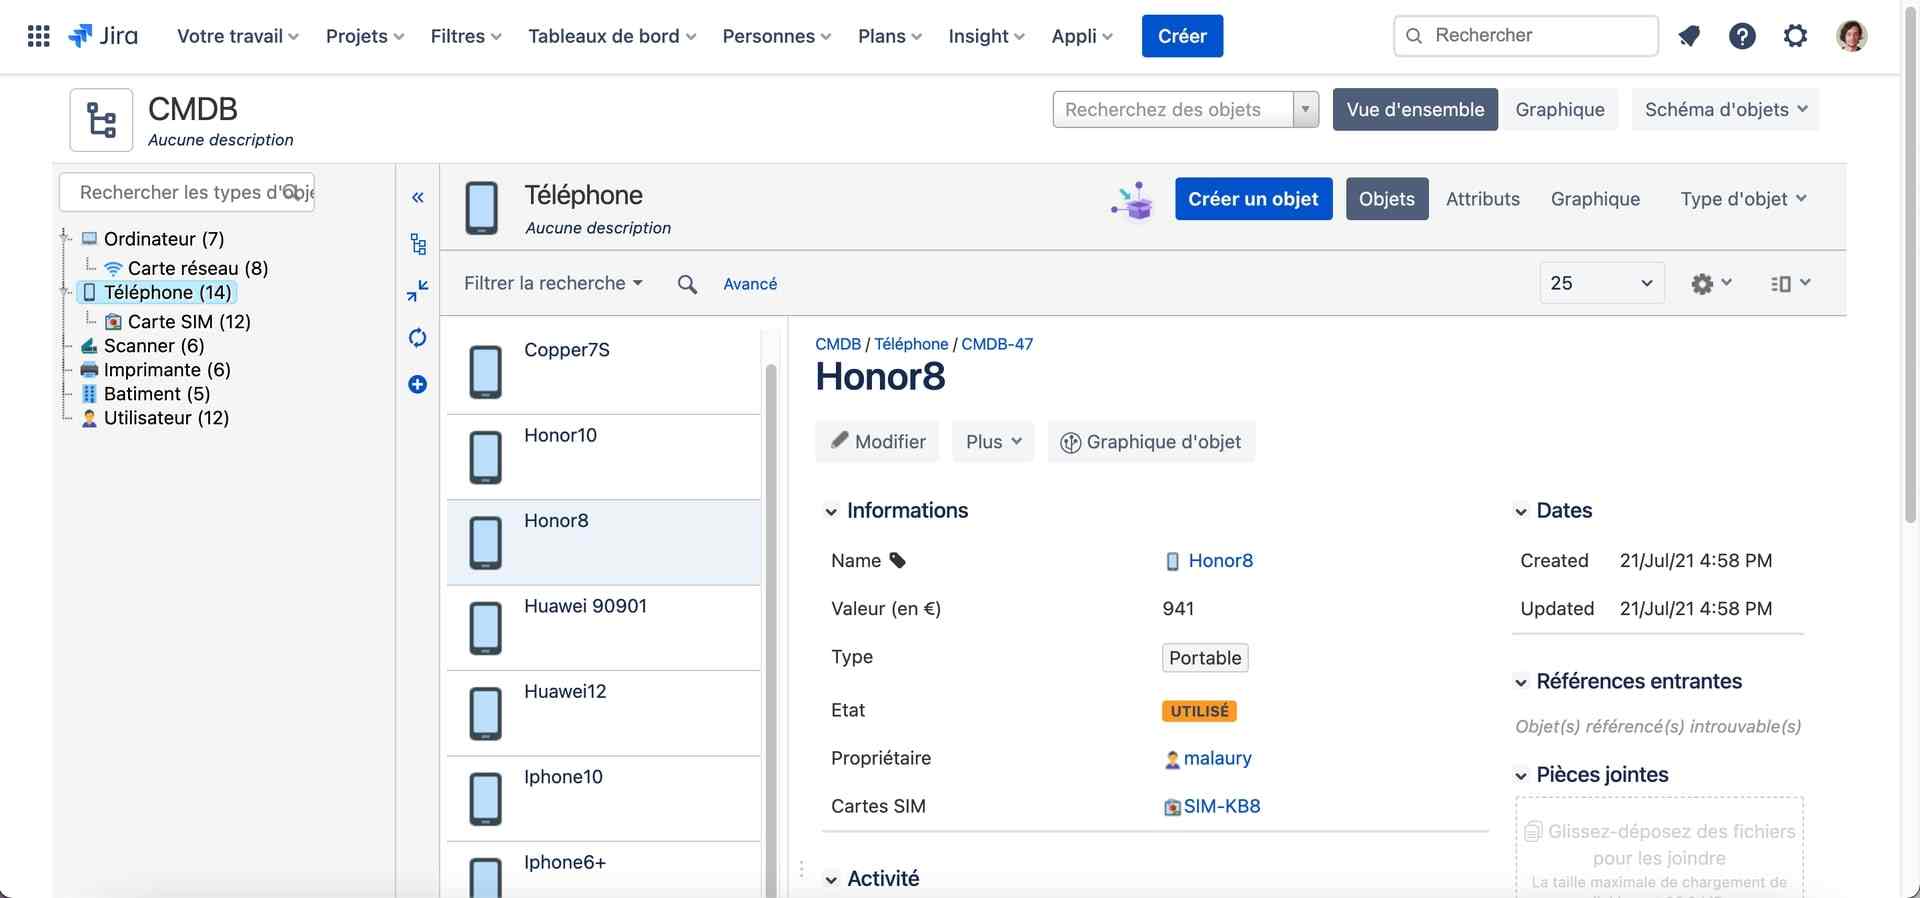Open the Personnes menu

777,36
